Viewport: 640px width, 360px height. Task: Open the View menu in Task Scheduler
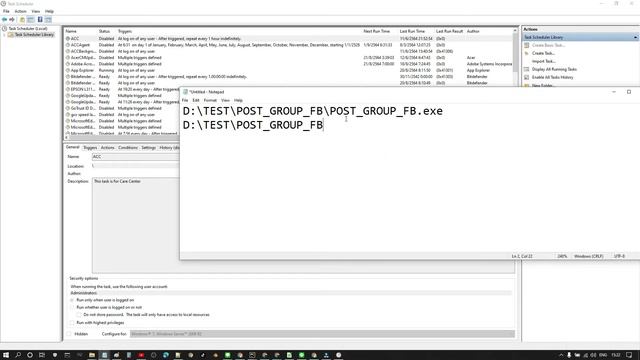coord(36,11)
